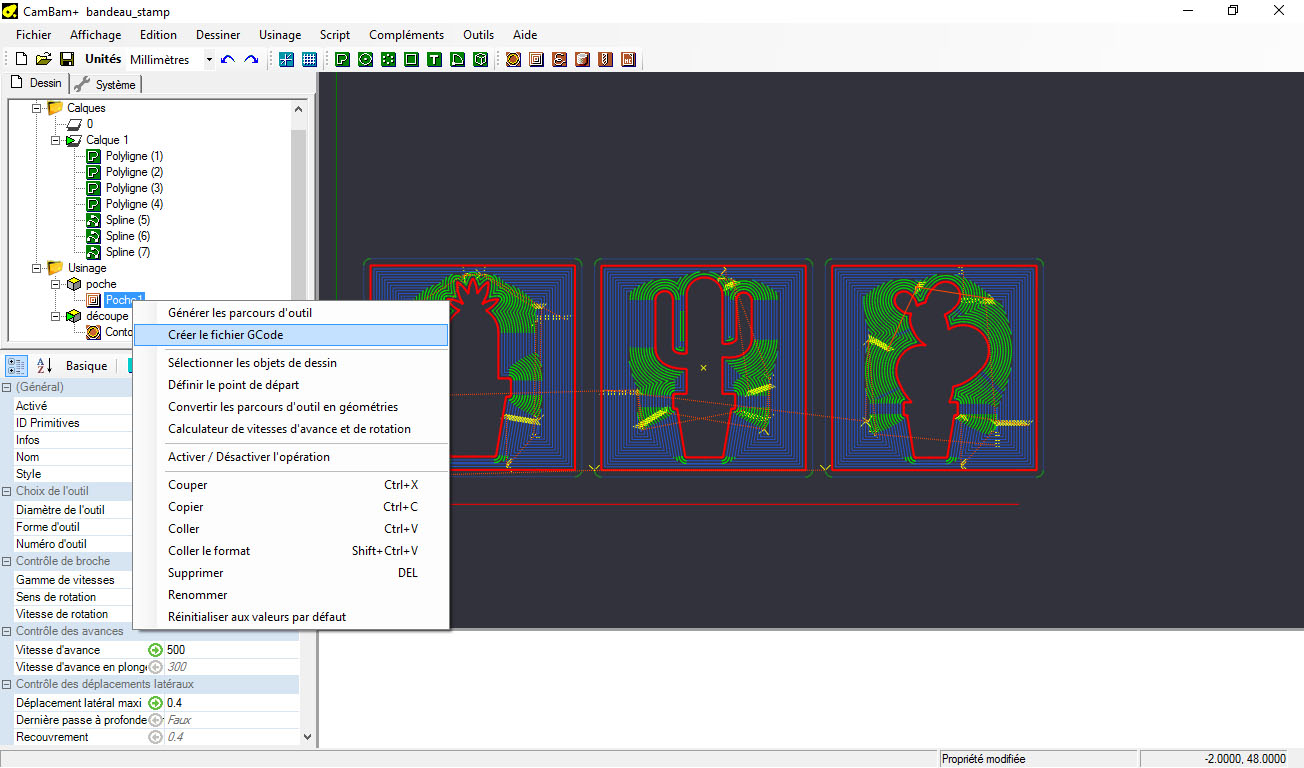Click the Profile machining operation icon
The image size is (1304, 768).
513,59
